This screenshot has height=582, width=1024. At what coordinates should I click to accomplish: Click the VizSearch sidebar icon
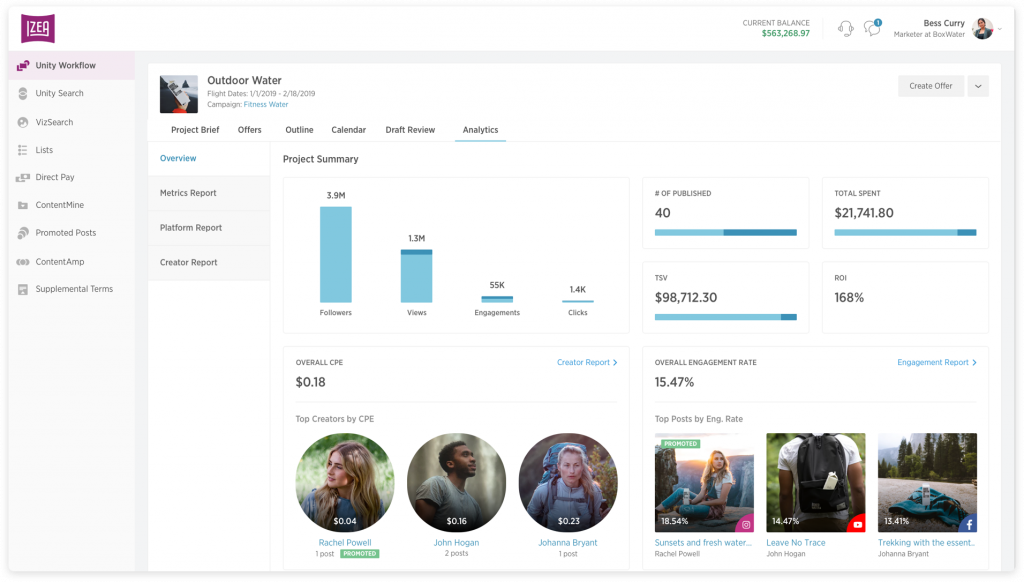[23, 122]
